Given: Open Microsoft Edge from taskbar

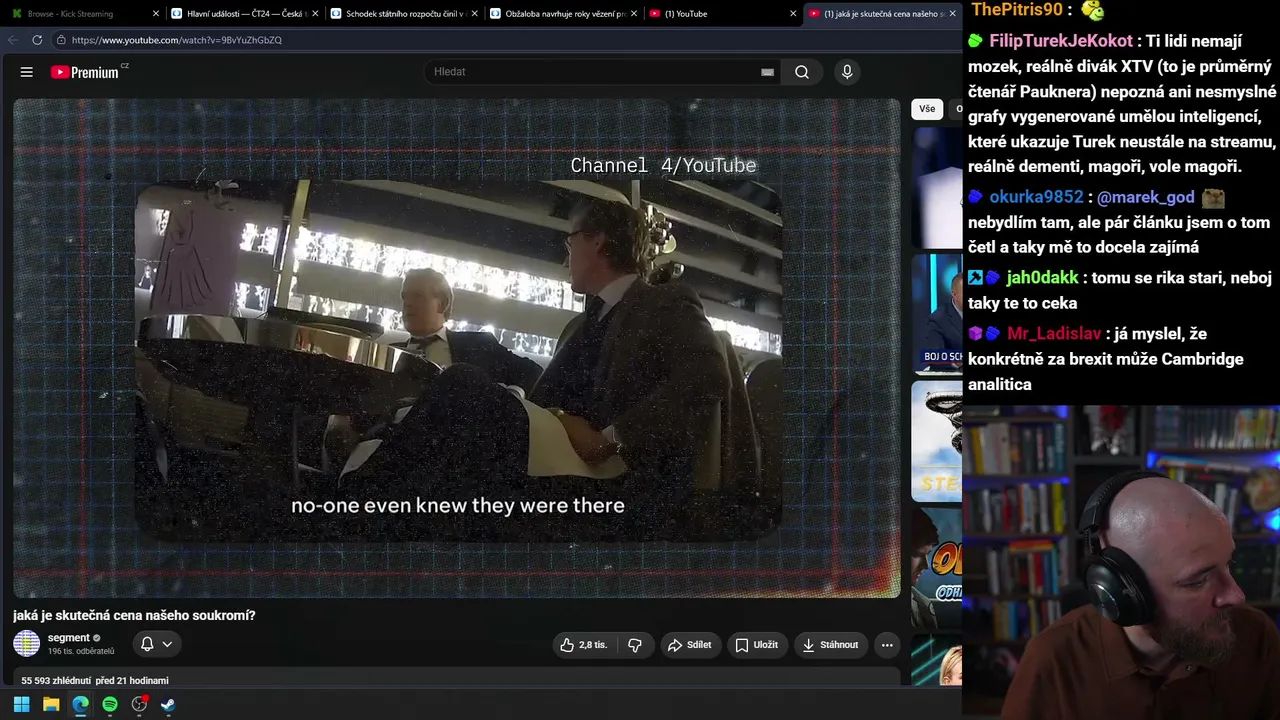Looking at the screenshot, I should tap(80, 704).
